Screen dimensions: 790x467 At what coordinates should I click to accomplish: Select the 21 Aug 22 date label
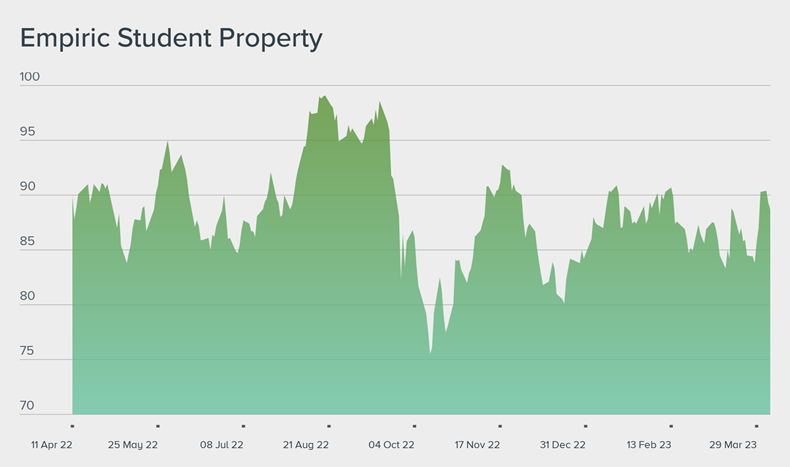pyautogui.click(x=307, y=444)
